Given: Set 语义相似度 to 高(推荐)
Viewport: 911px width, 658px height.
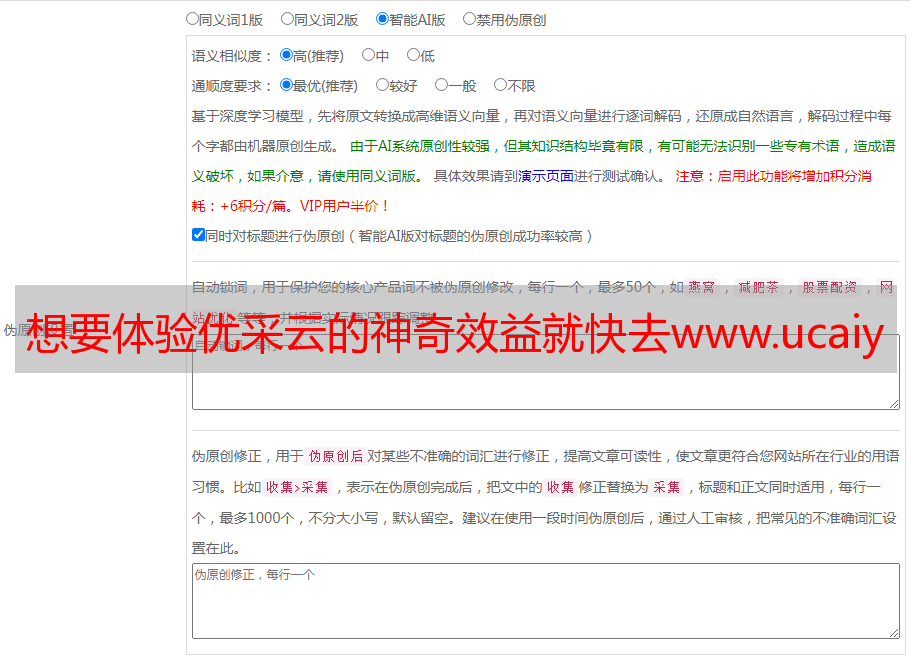Looking at the screenshot, I should tap(286, 55).
